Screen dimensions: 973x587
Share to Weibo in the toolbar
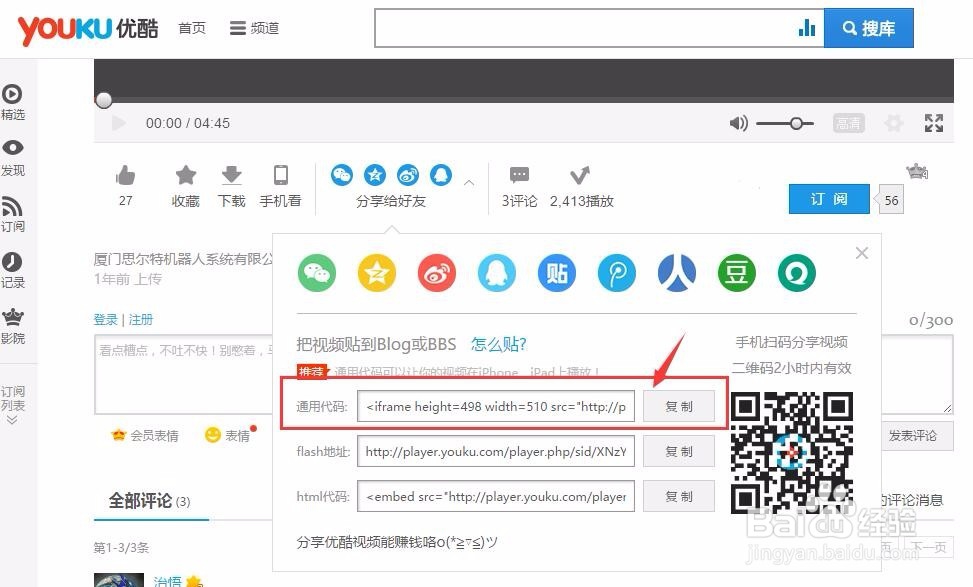point(408,175)
